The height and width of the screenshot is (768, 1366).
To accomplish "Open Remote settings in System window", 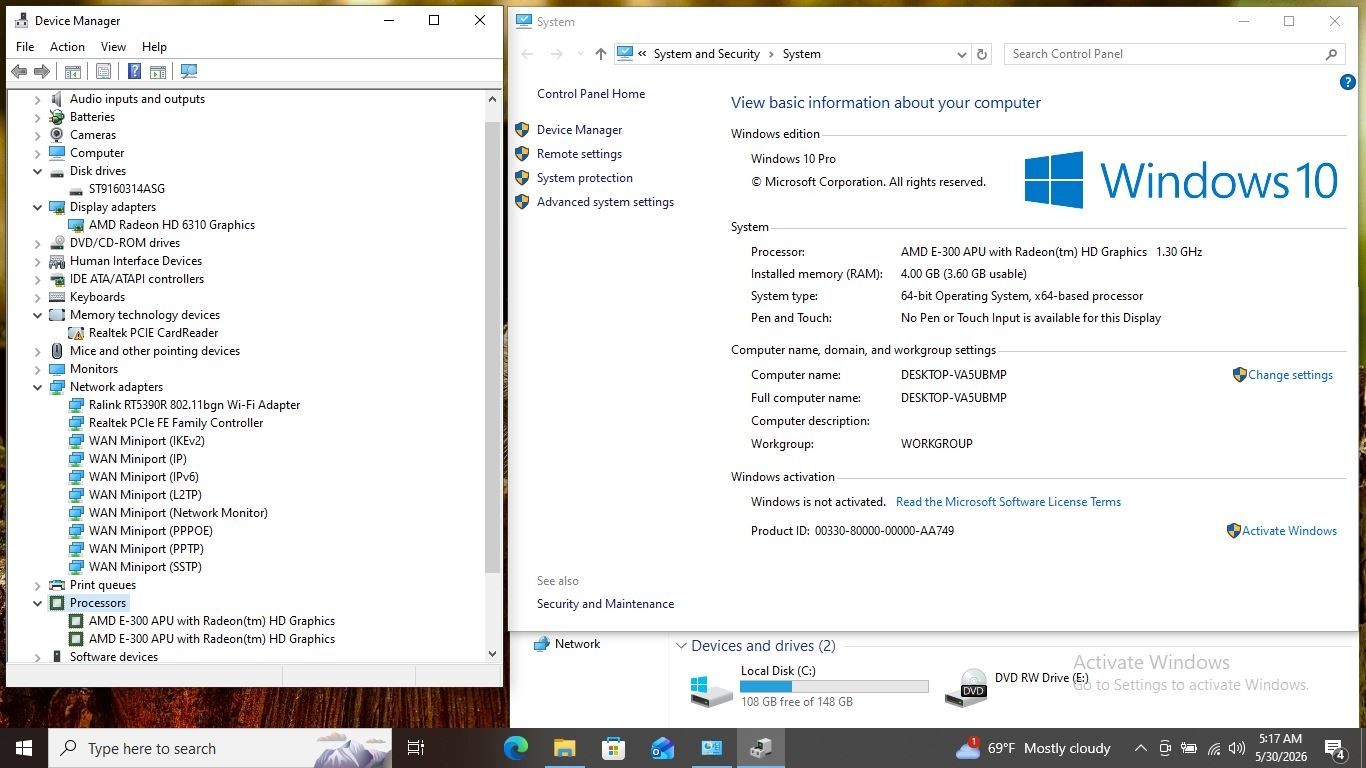I will [x=579, y=154].
